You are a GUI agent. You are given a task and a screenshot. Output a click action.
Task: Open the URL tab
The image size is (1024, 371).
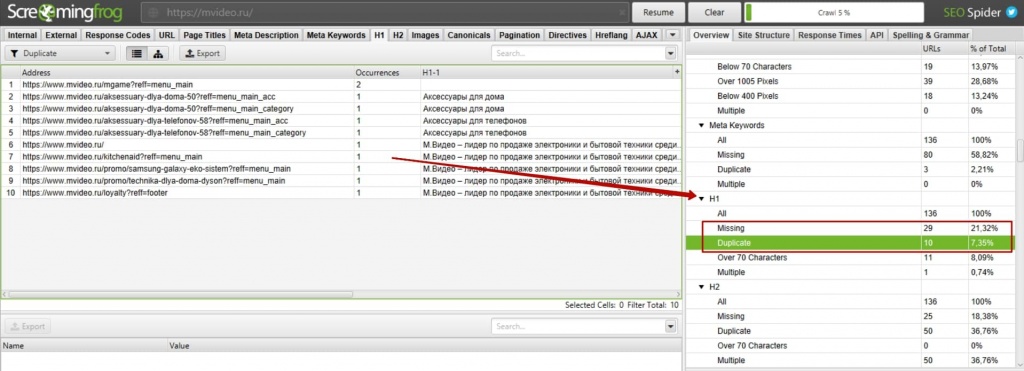point(167,35)
